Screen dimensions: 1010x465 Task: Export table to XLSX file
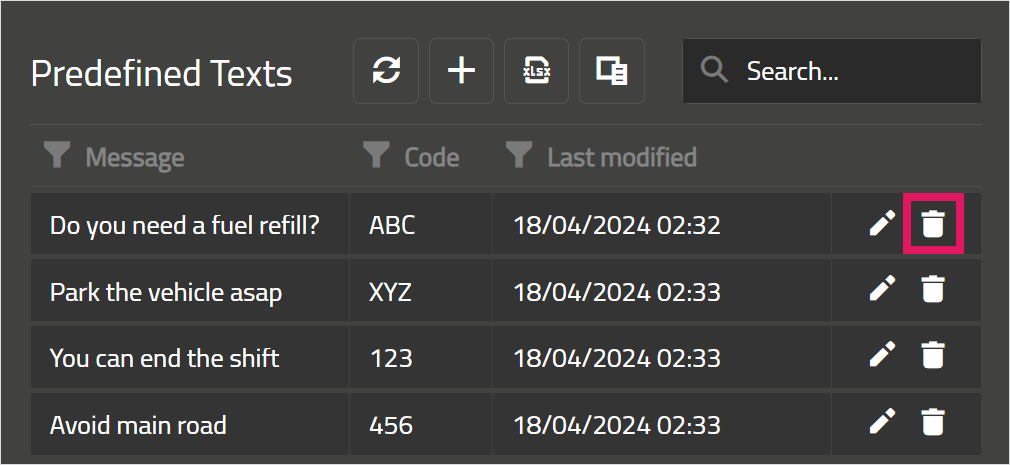click(x=536, y=71)
